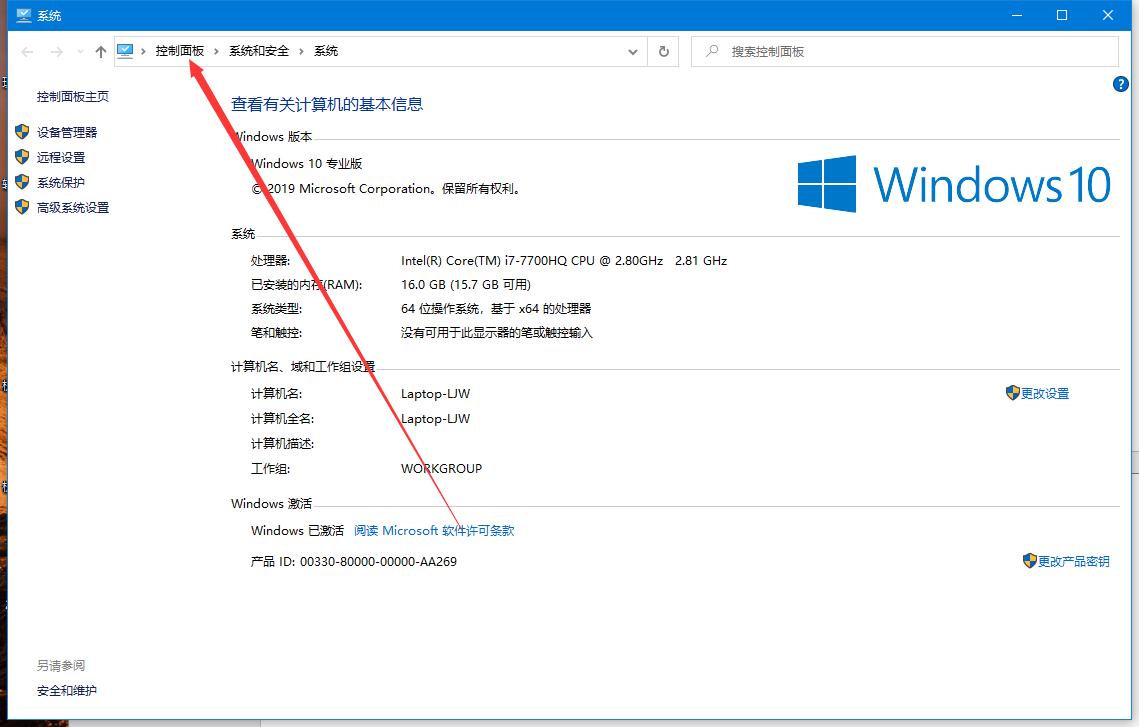This screenshot has width=1139, height=727.
Task: Click the back navigation arrow
Action: (26, 51)
